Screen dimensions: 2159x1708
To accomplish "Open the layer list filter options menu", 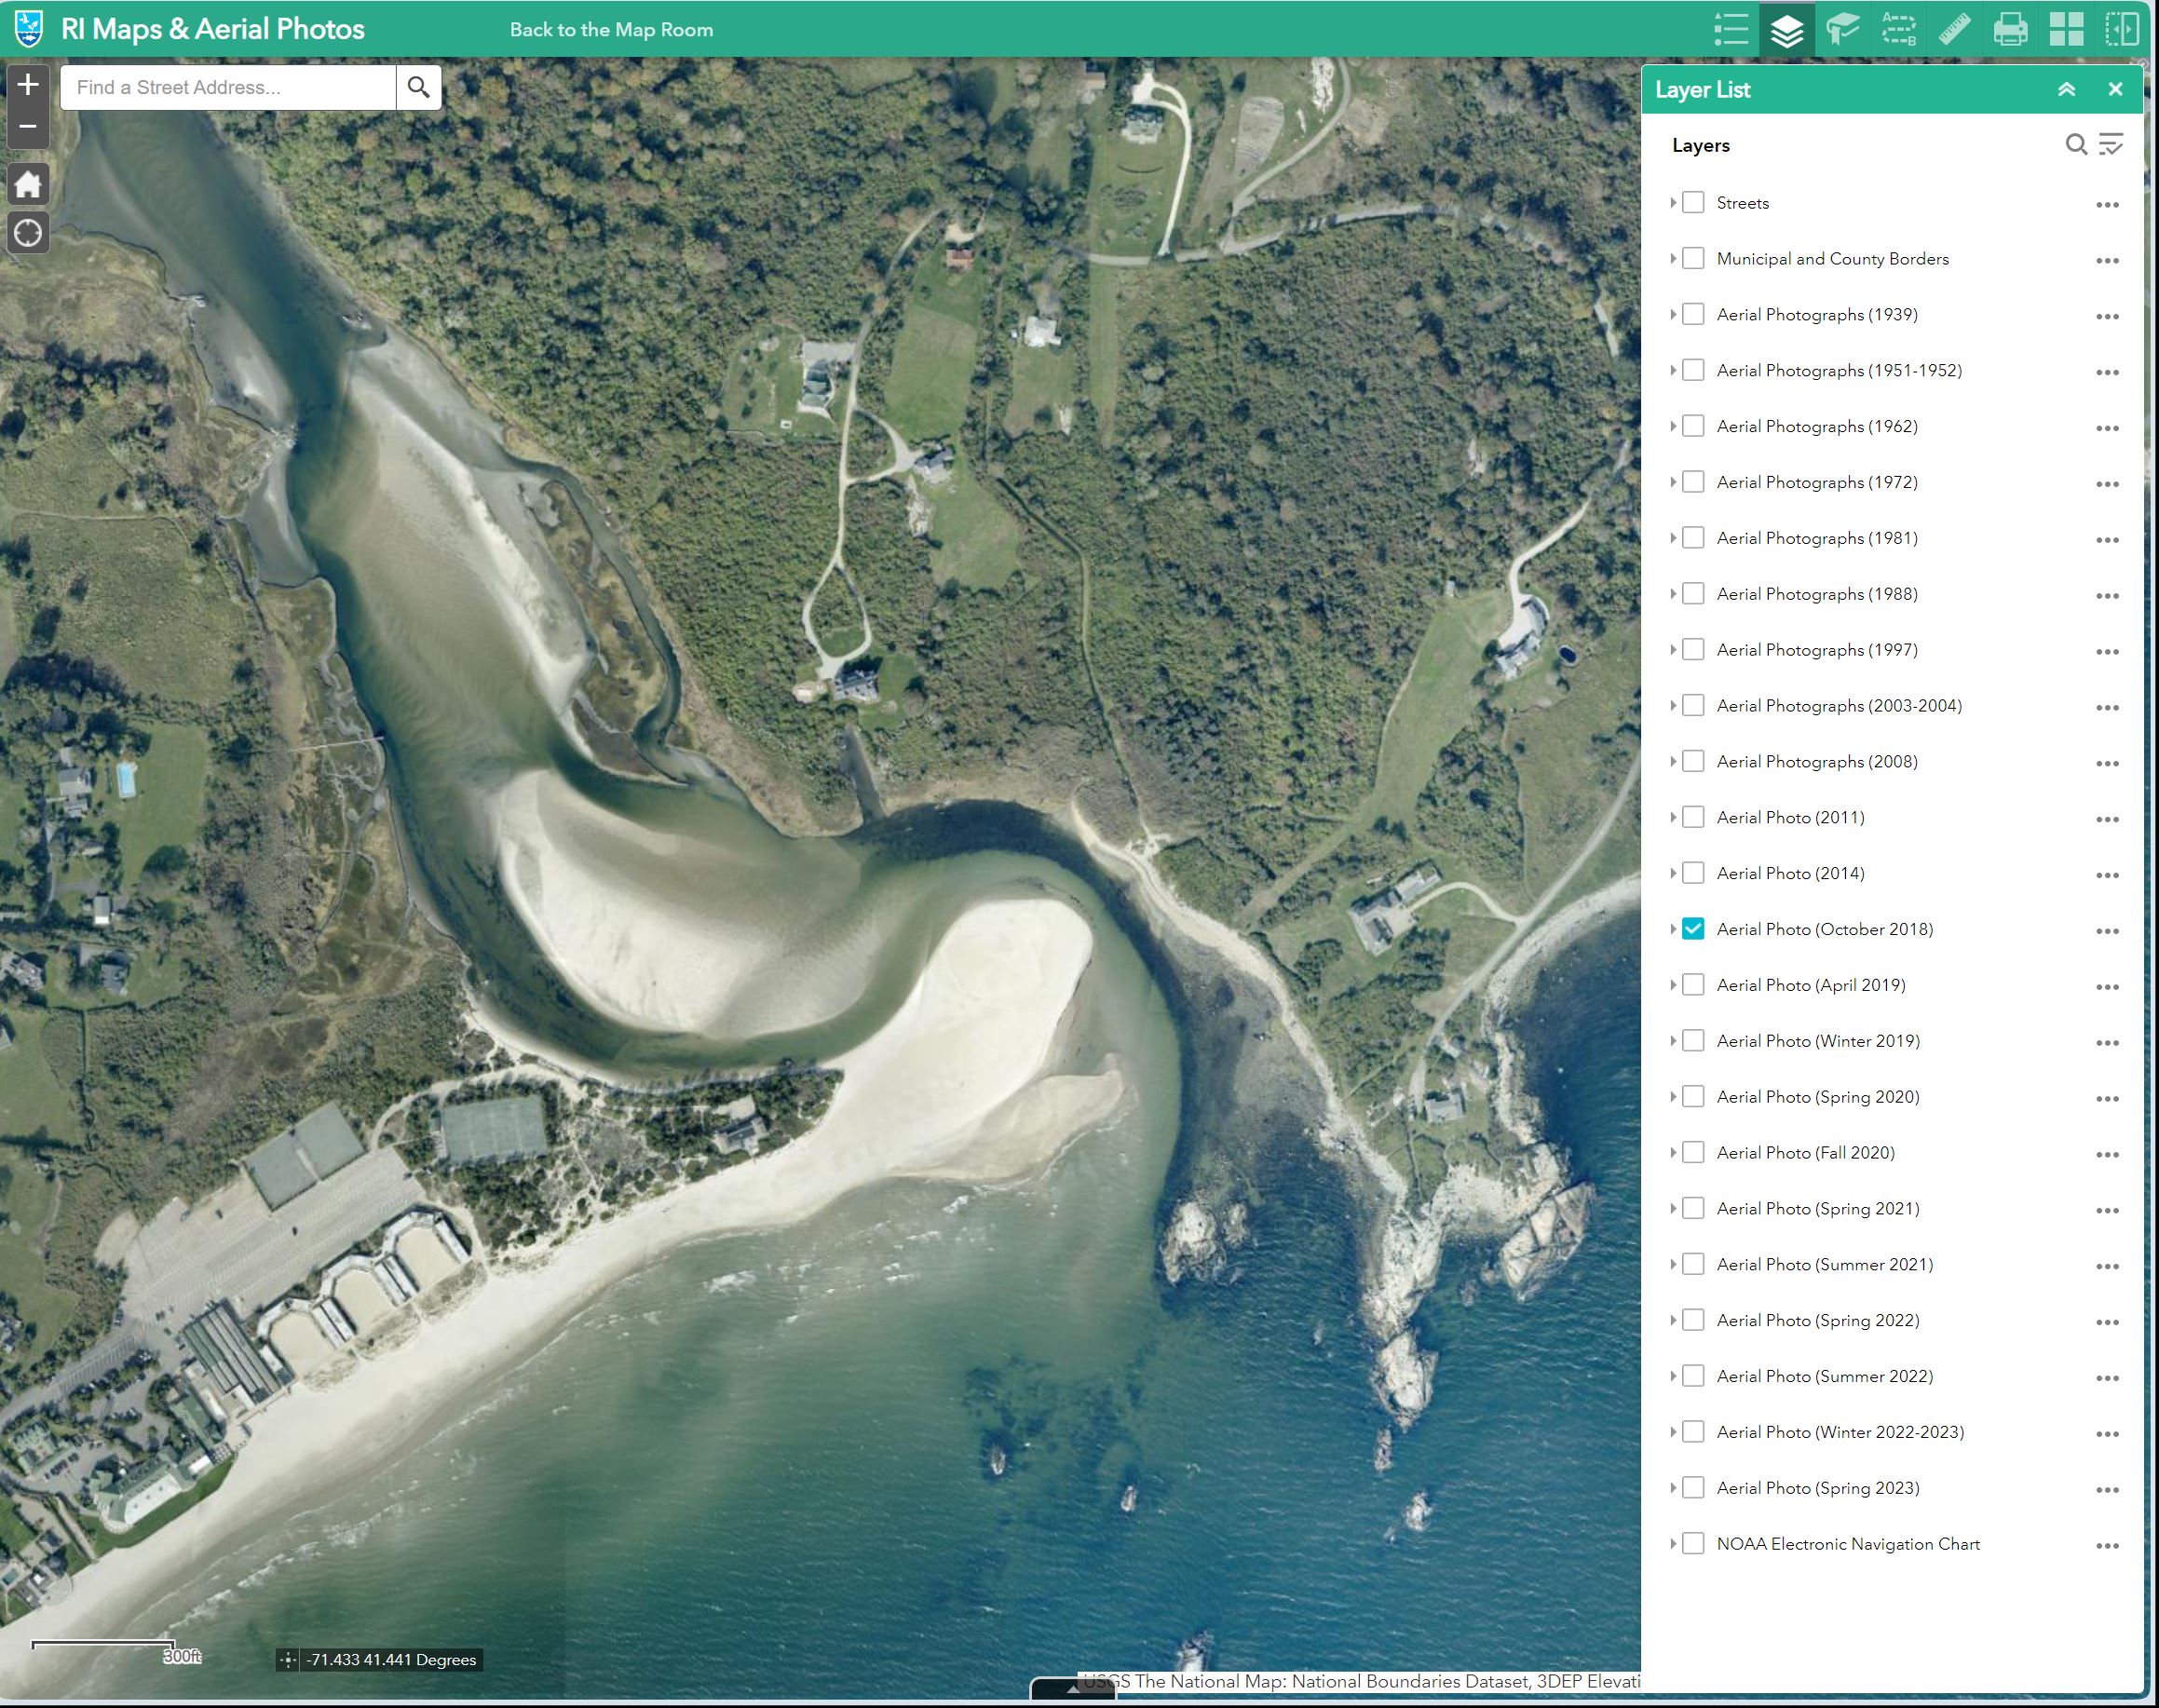I will click(2111, 145).
